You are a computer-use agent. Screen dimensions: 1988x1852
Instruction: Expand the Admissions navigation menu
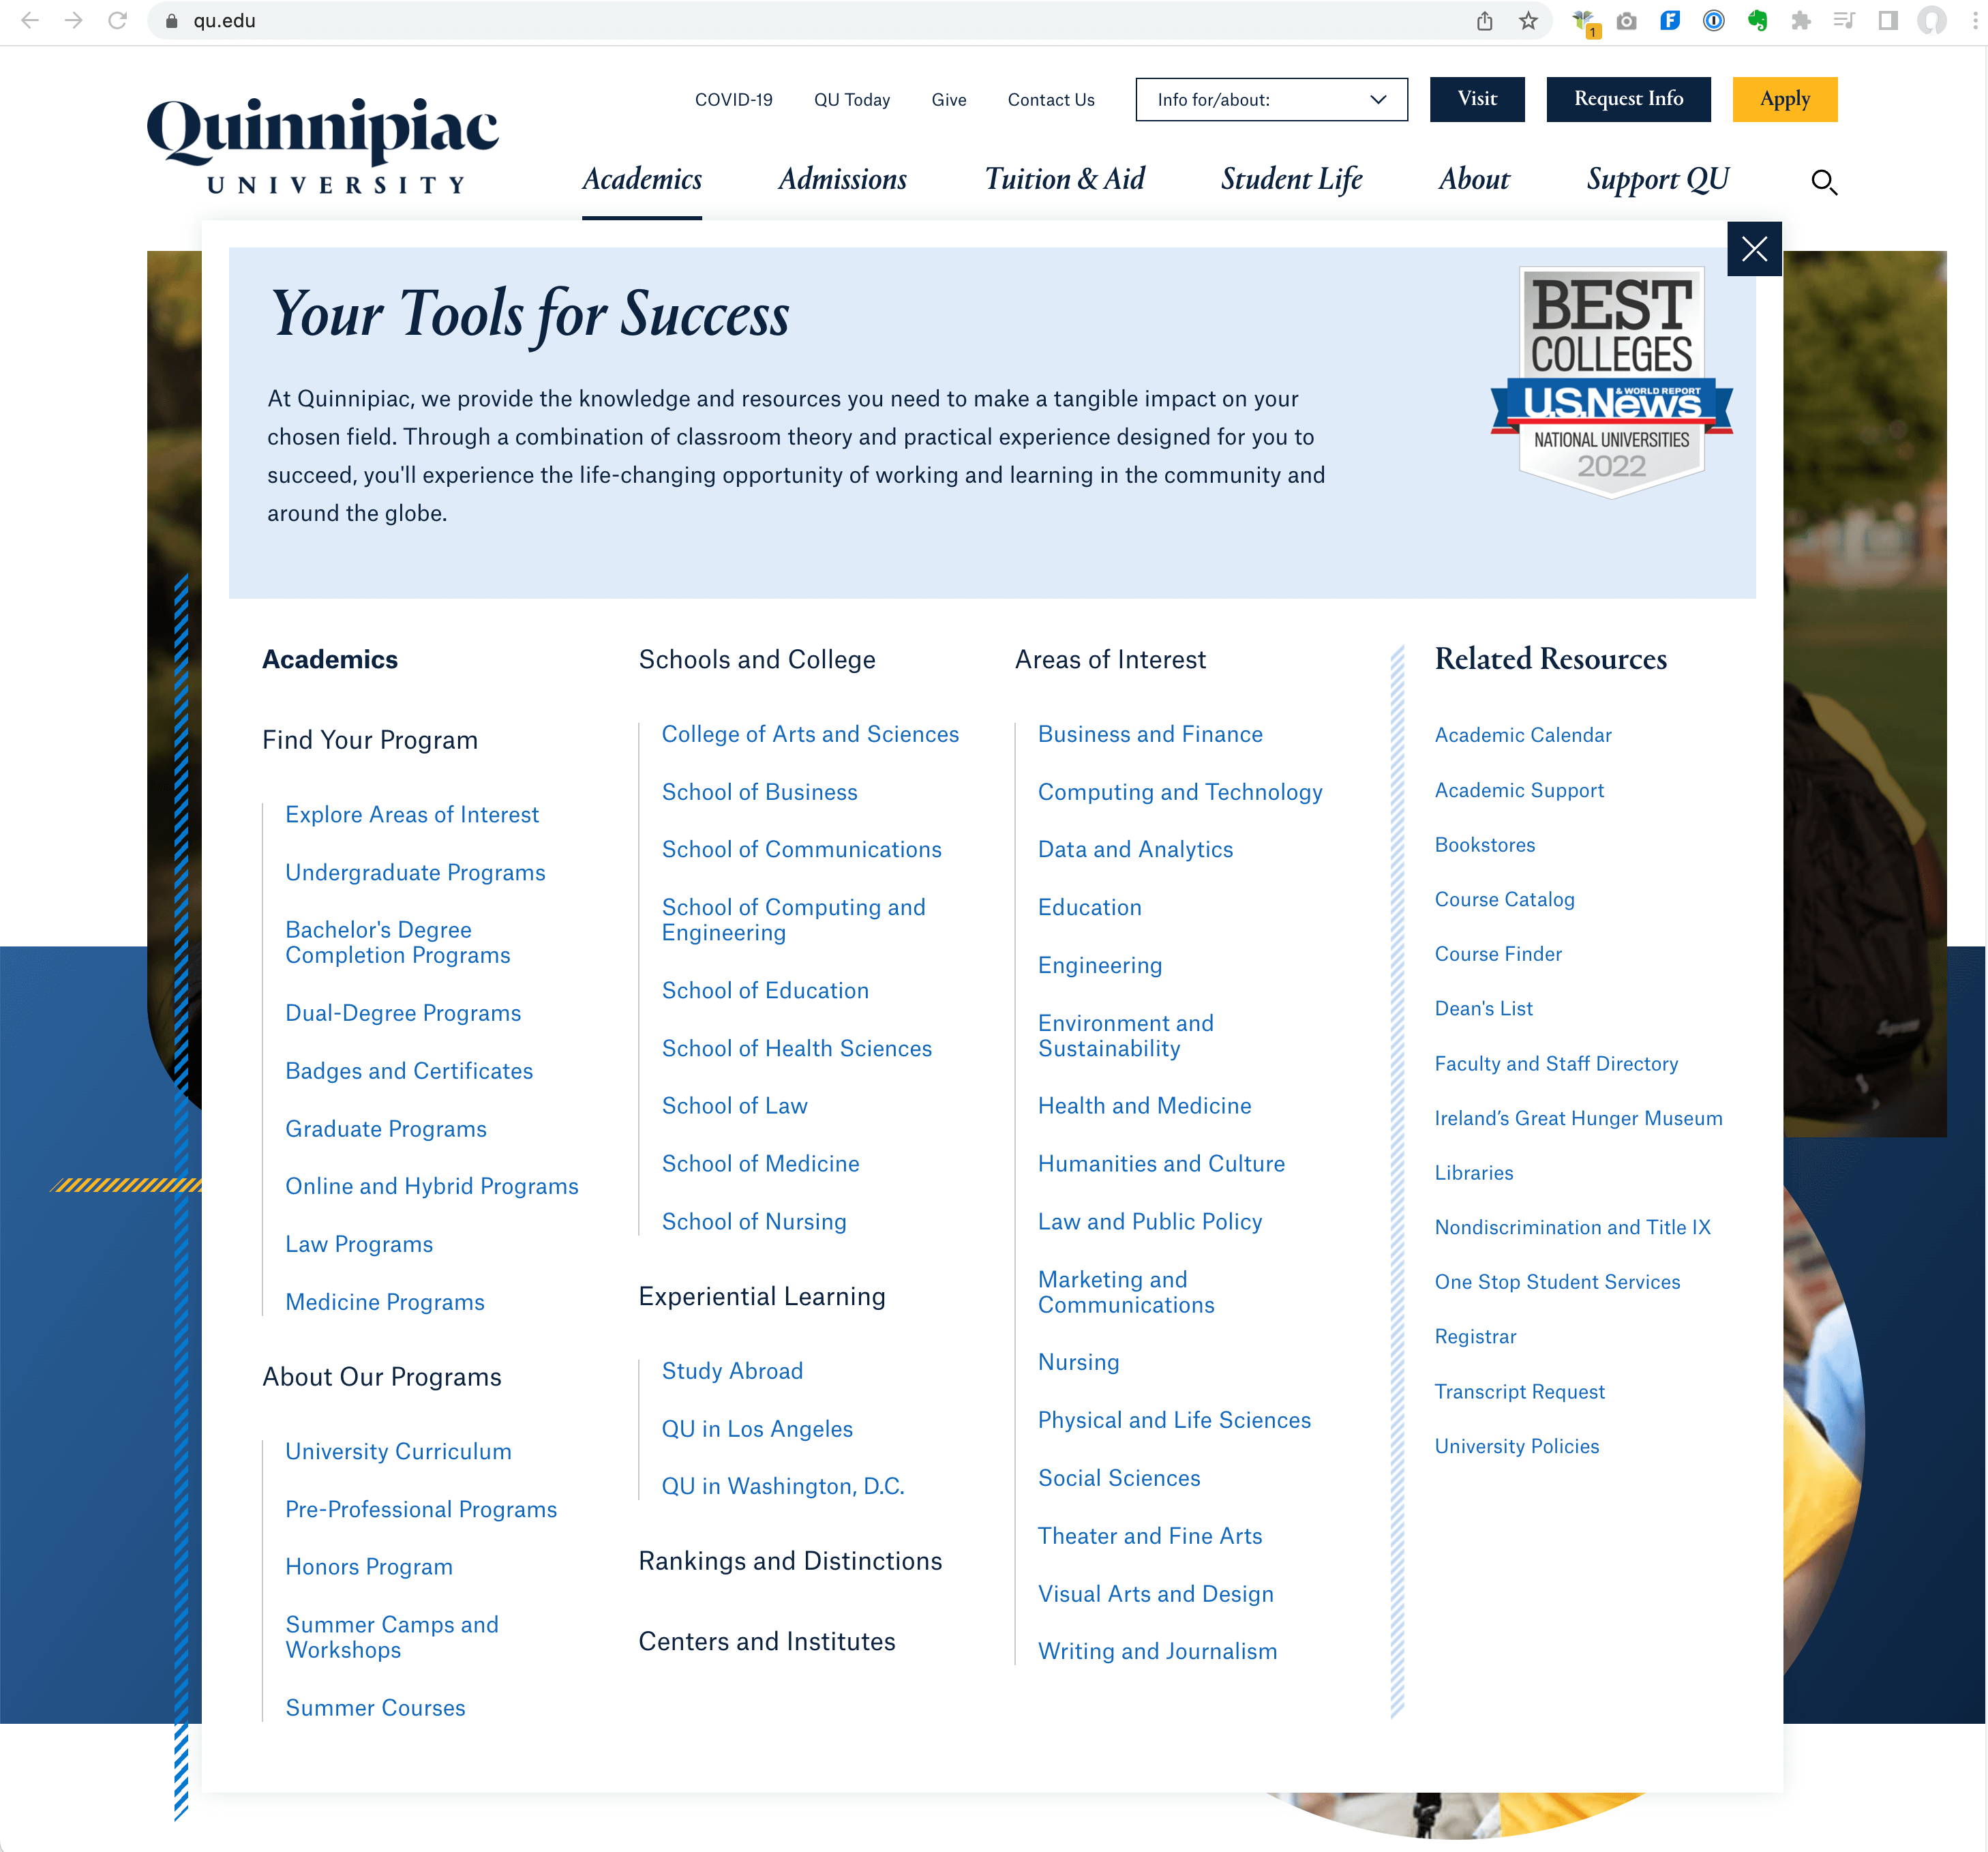[844, 179]
